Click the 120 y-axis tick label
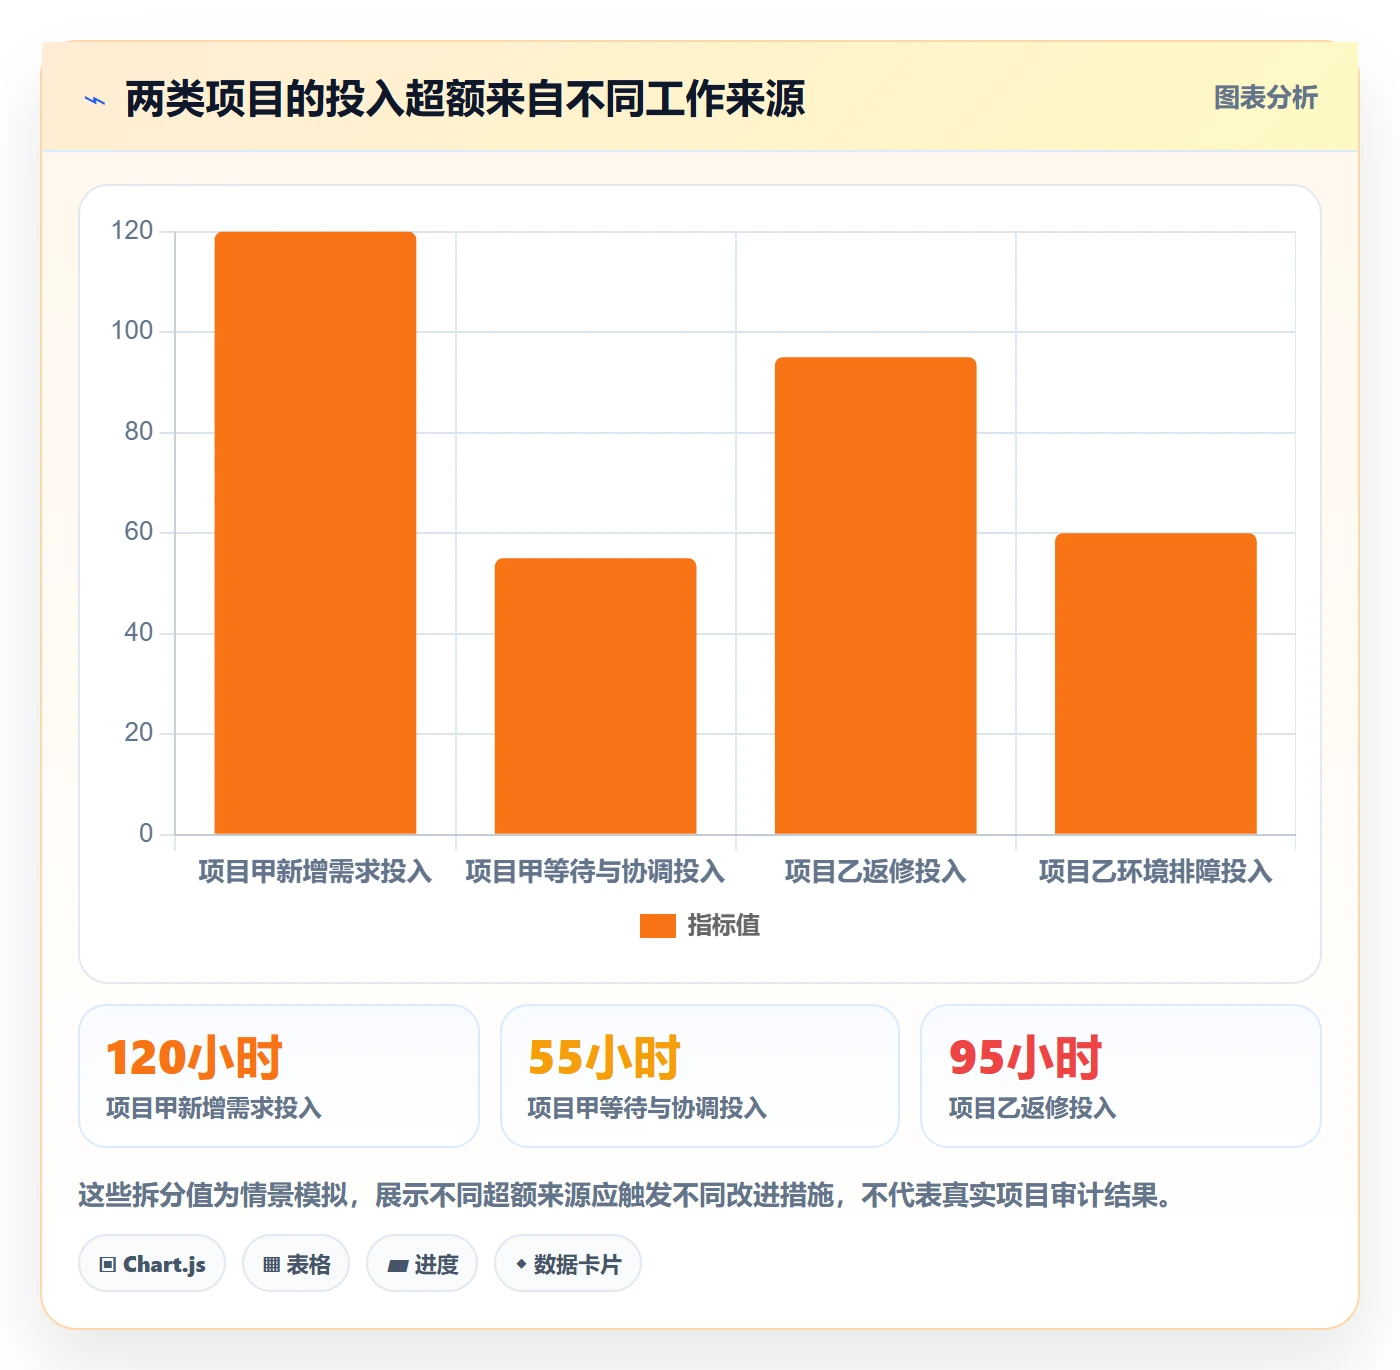The width and height of the screenshot is (1400, 1370). [132, 231]
